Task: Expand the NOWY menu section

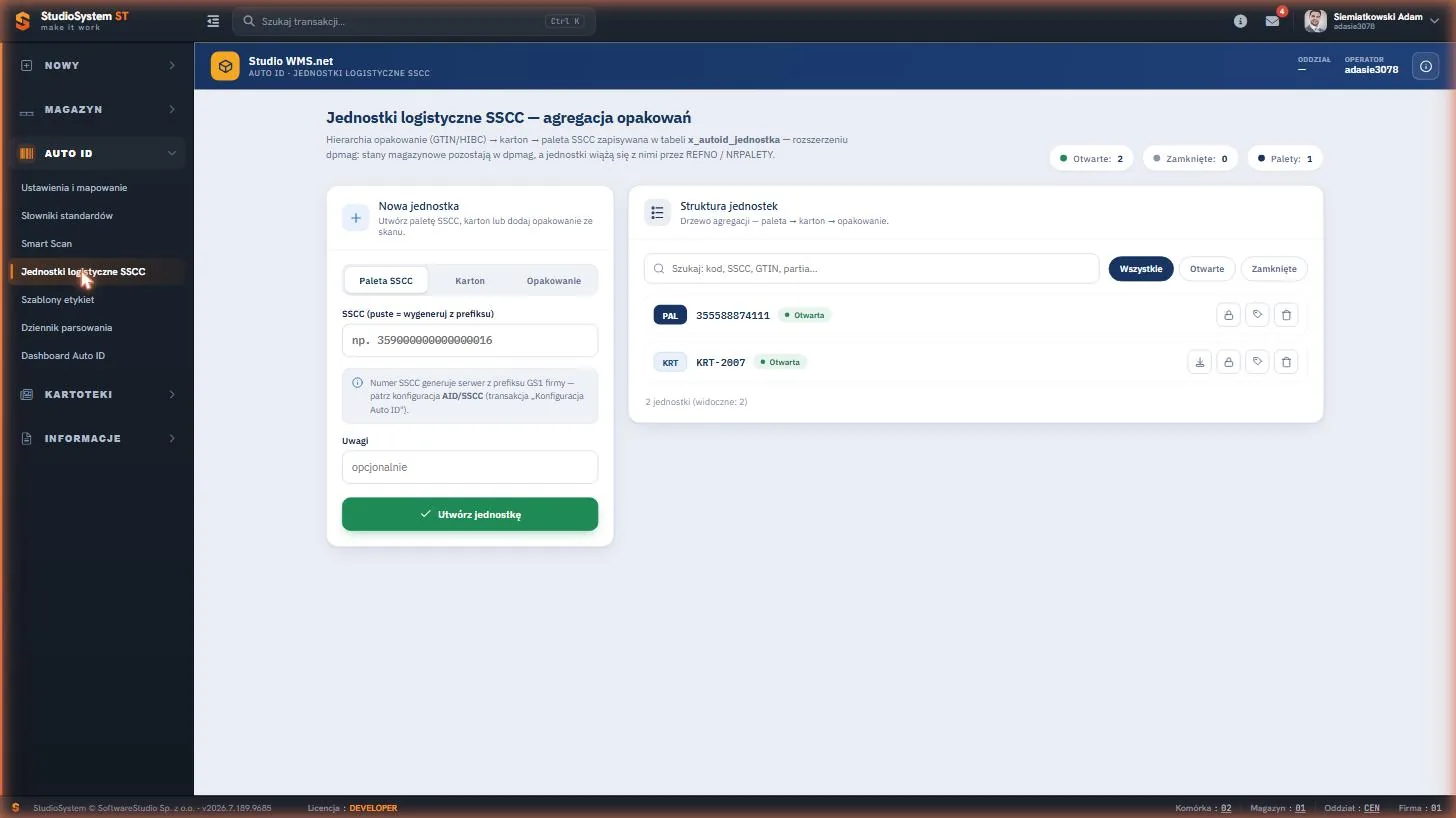Action: [x=97, y=65]
